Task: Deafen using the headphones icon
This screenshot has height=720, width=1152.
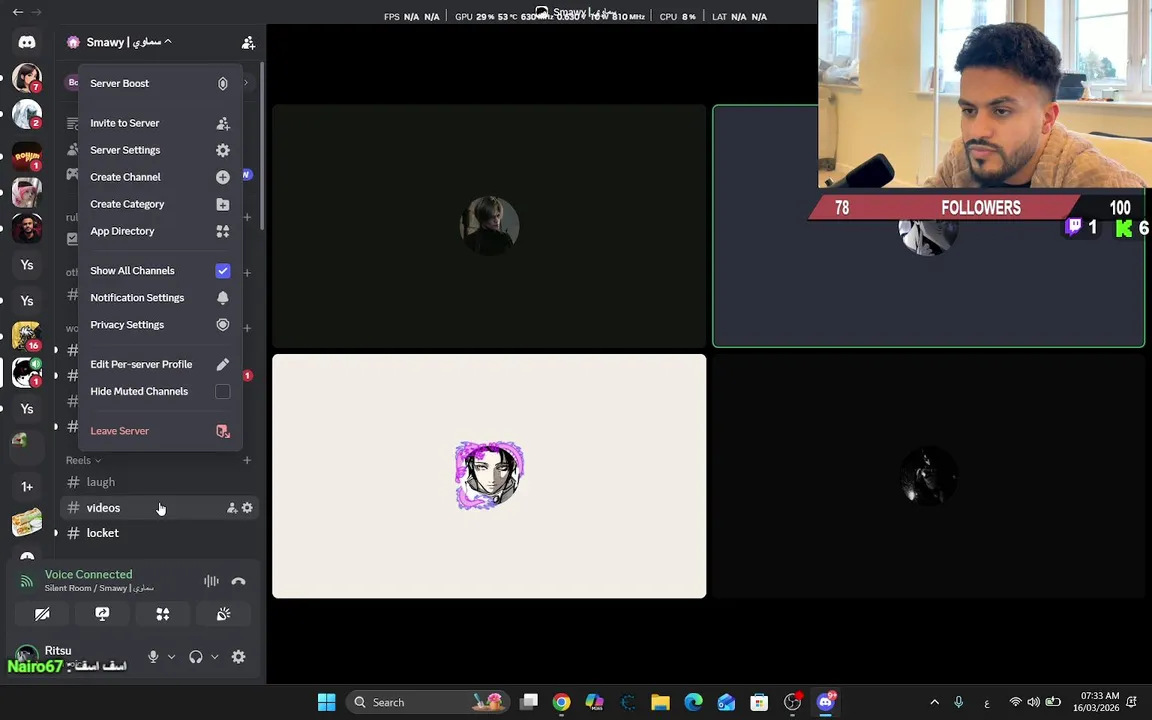Action: (195, 657)
